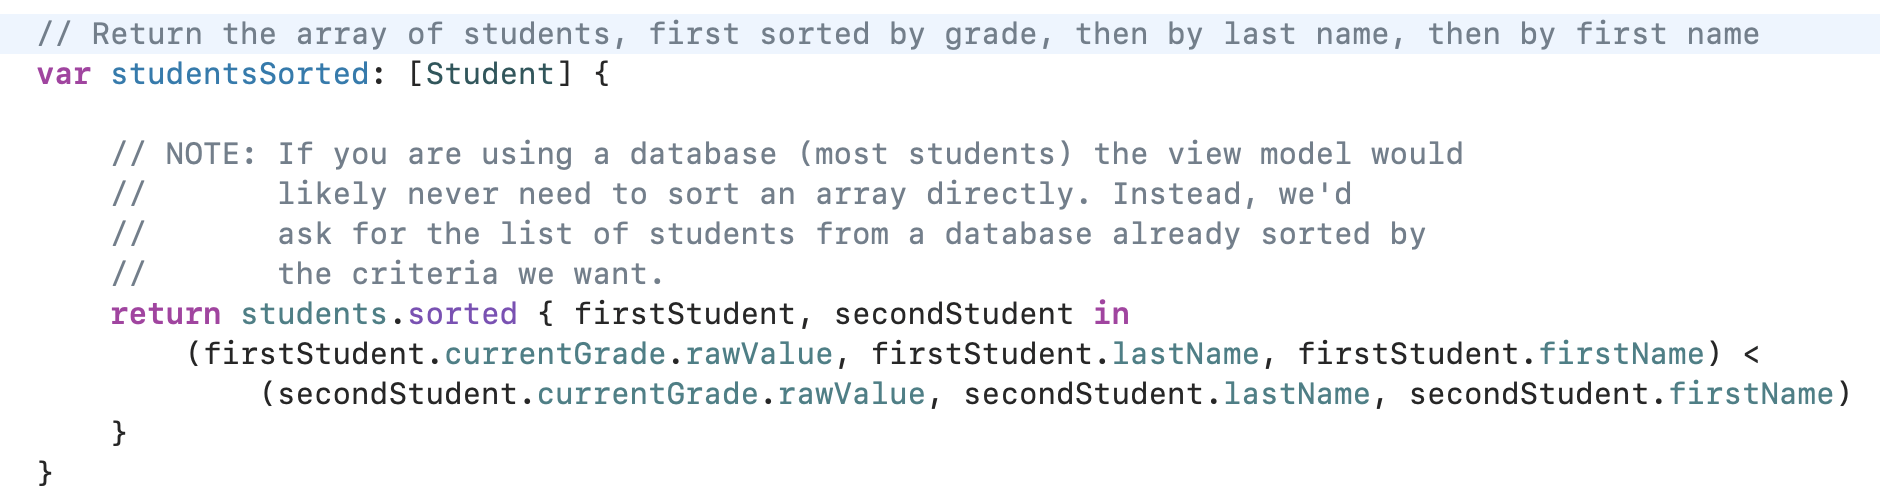The width and height of the screenshot is (1880, 502).
Task: Click the final closing brace of studentsSorted
Action: (x=45, y=472)
